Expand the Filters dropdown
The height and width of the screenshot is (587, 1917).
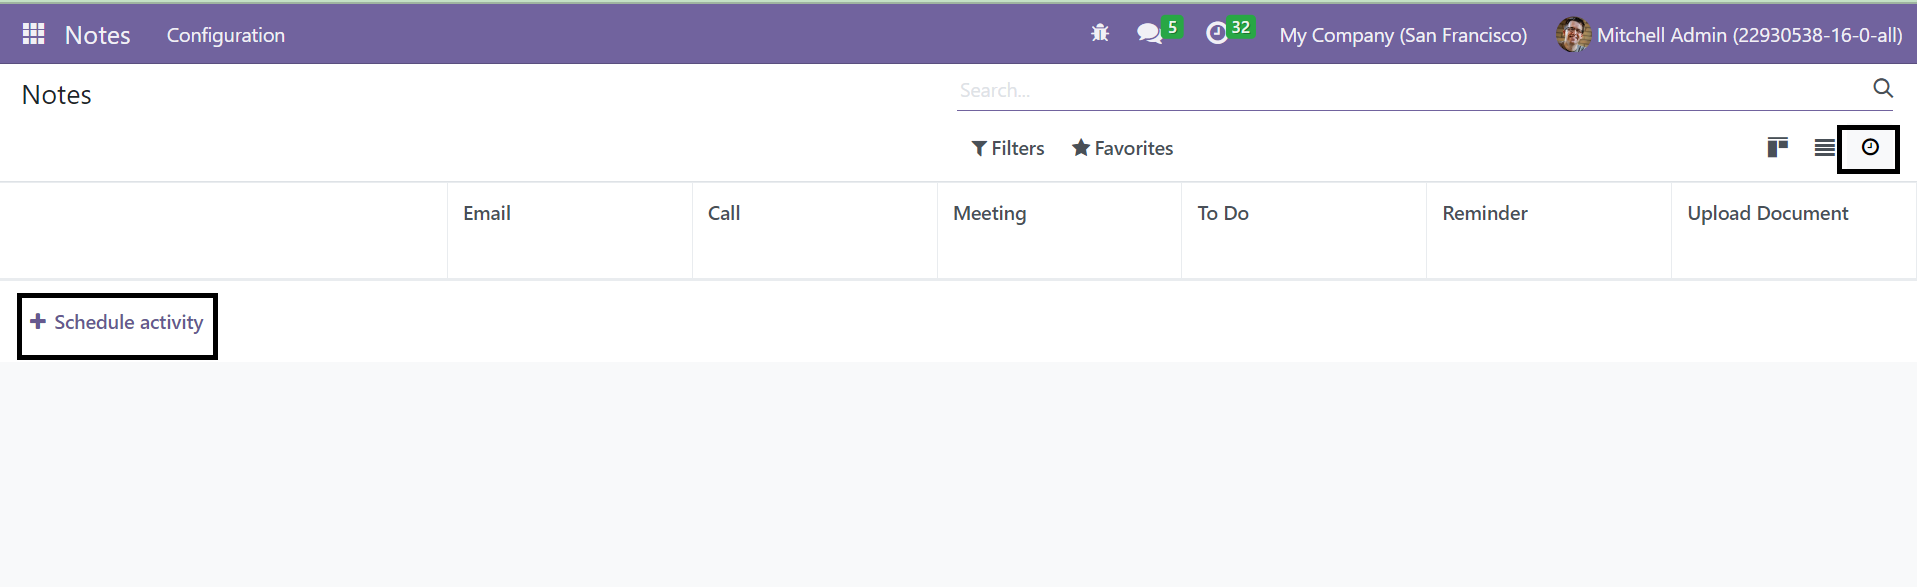pyautogui.click(x=1008, y=148)
